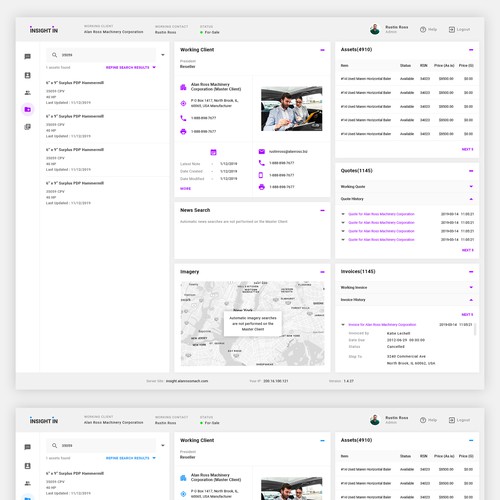This screenshot has width=500, height=500.
Task: Open the Invoice for Alan Ross Machinery Corporation link
Action: (x=382, y=325)
